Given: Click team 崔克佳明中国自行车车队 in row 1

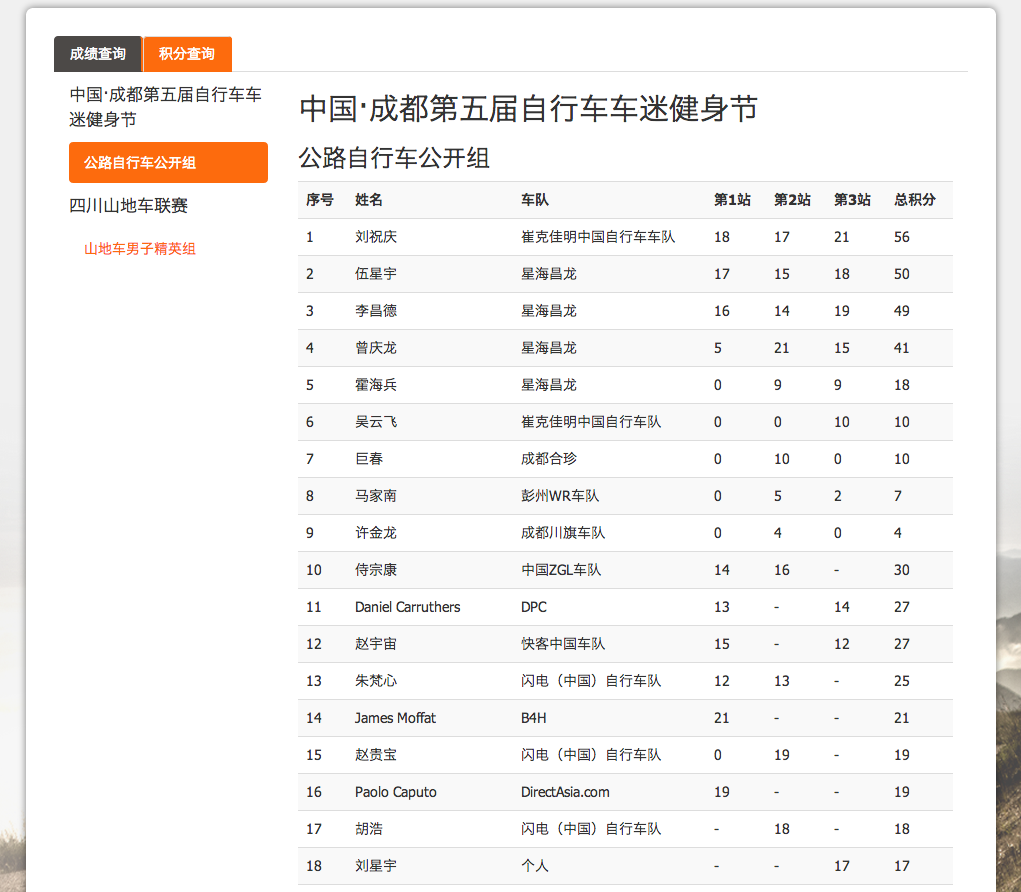Looking at the screenshot, I should pyautogui.click(x=598, y=237).
